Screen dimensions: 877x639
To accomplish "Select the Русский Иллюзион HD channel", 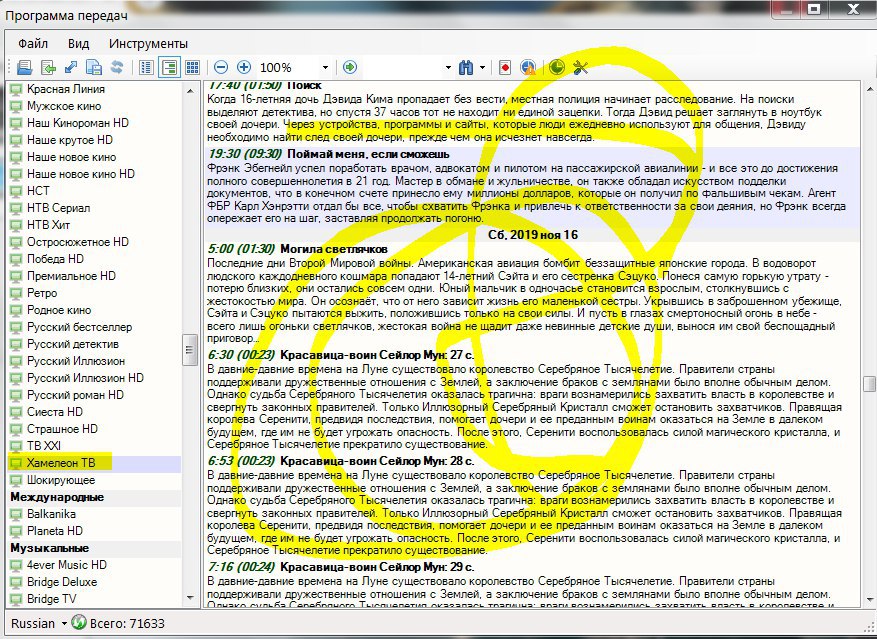I will pyautogui.click(x=85, y=378).
